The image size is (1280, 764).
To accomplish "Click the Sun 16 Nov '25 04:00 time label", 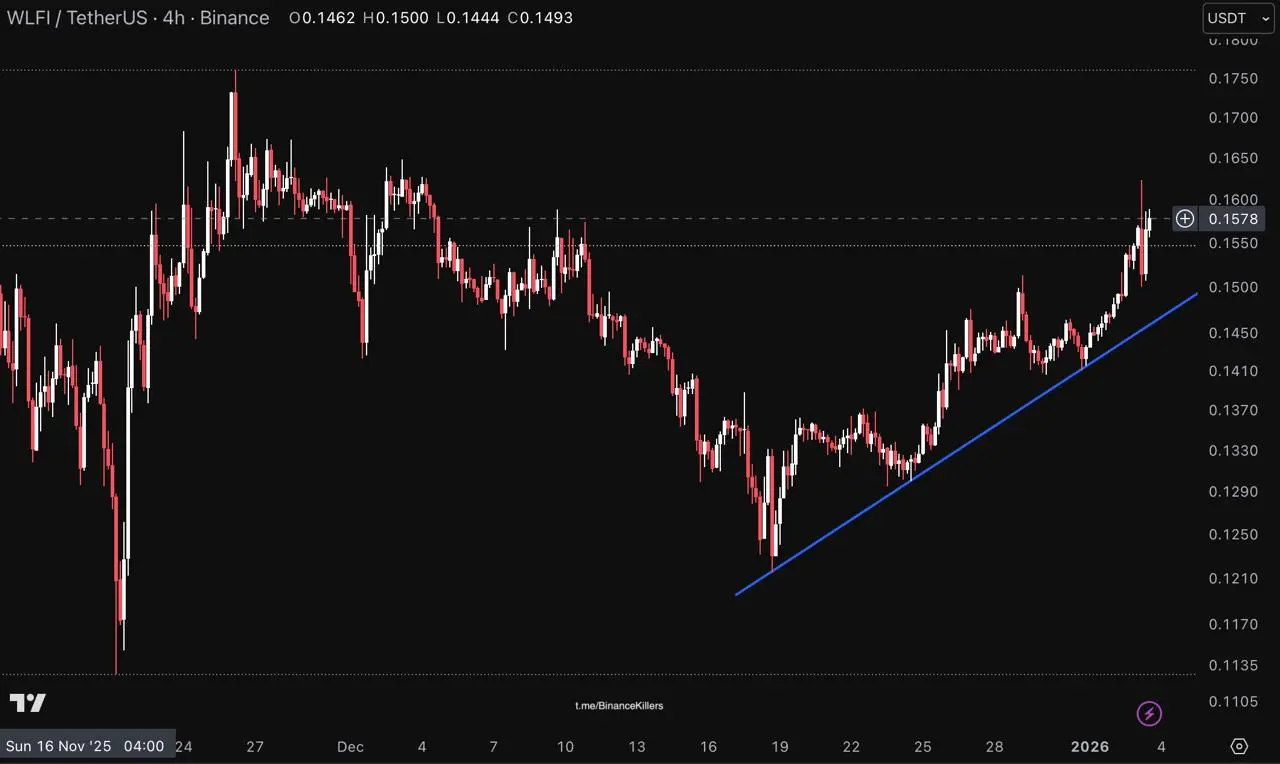I will (86, 746).
